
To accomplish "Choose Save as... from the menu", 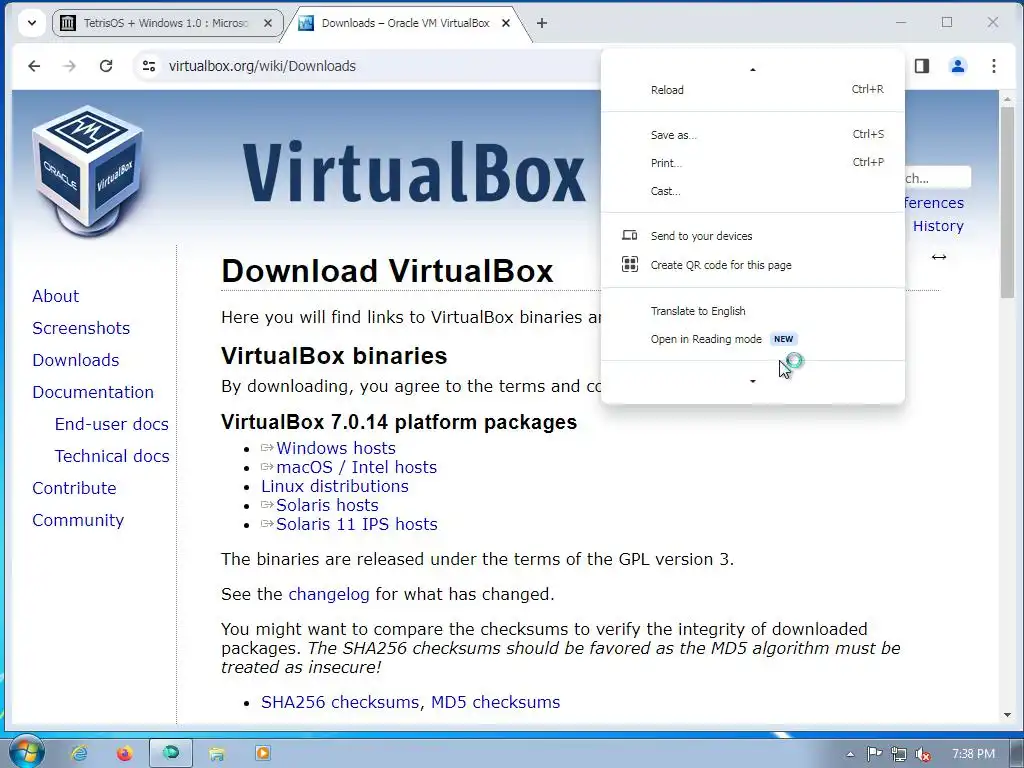I will [x=752, y=135].
